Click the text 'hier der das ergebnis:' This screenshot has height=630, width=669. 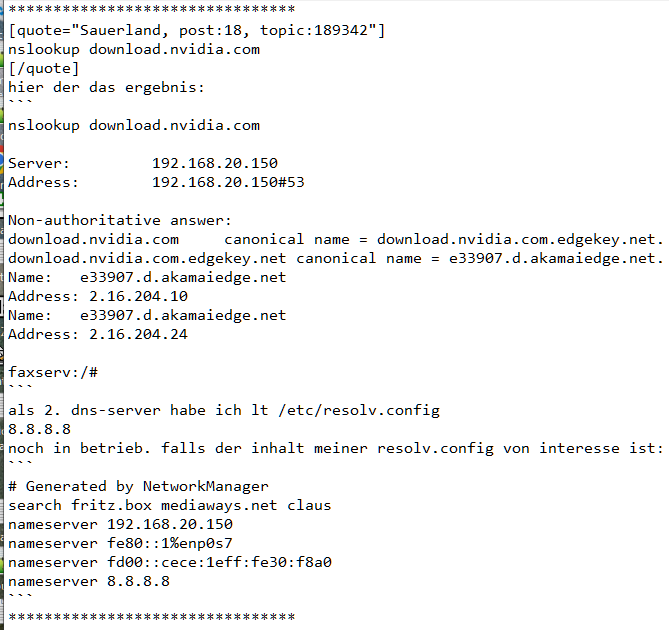click(x=106, y=87)
